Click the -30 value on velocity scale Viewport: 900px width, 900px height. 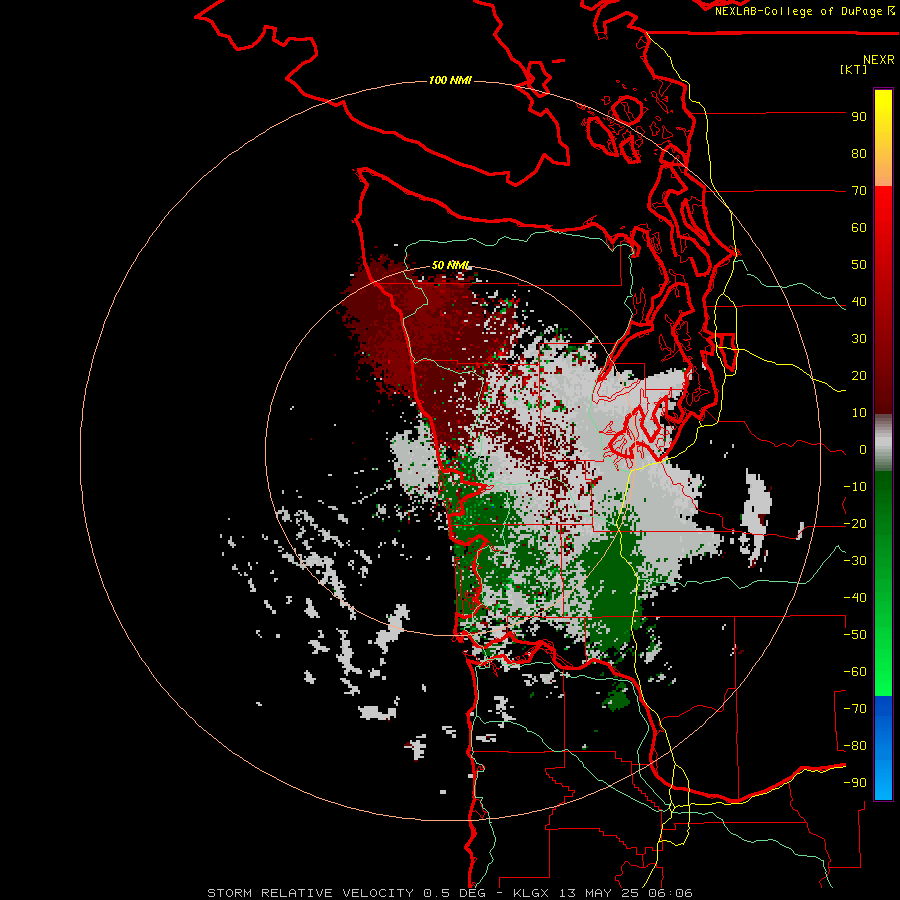click(x=855, y=561)
